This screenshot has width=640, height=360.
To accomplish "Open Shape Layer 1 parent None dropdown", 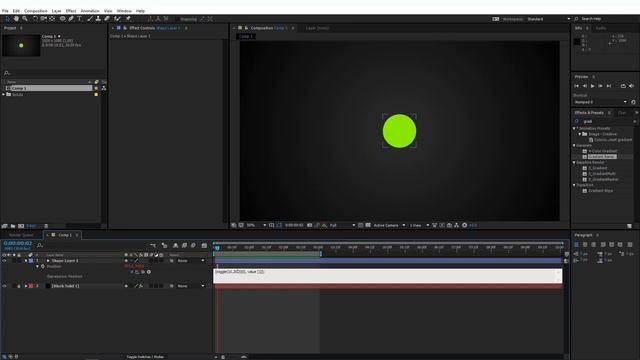I will [x=191, y=261].
